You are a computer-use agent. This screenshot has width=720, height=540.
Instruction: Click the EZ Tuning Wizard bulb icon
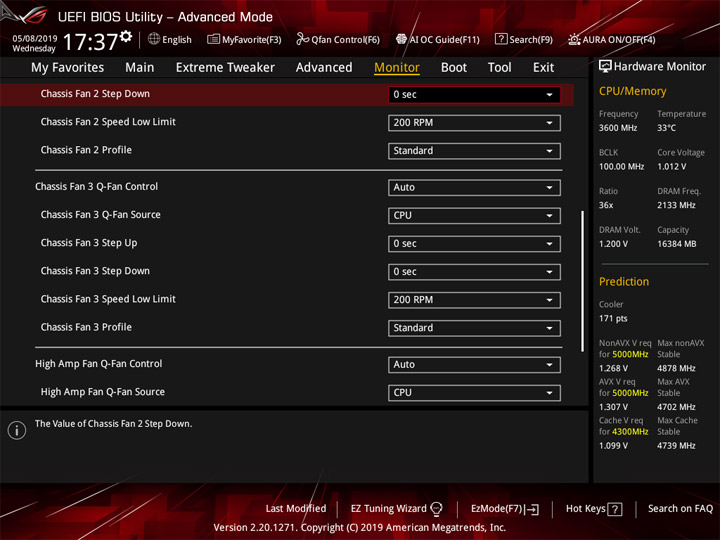click(436, 509)
